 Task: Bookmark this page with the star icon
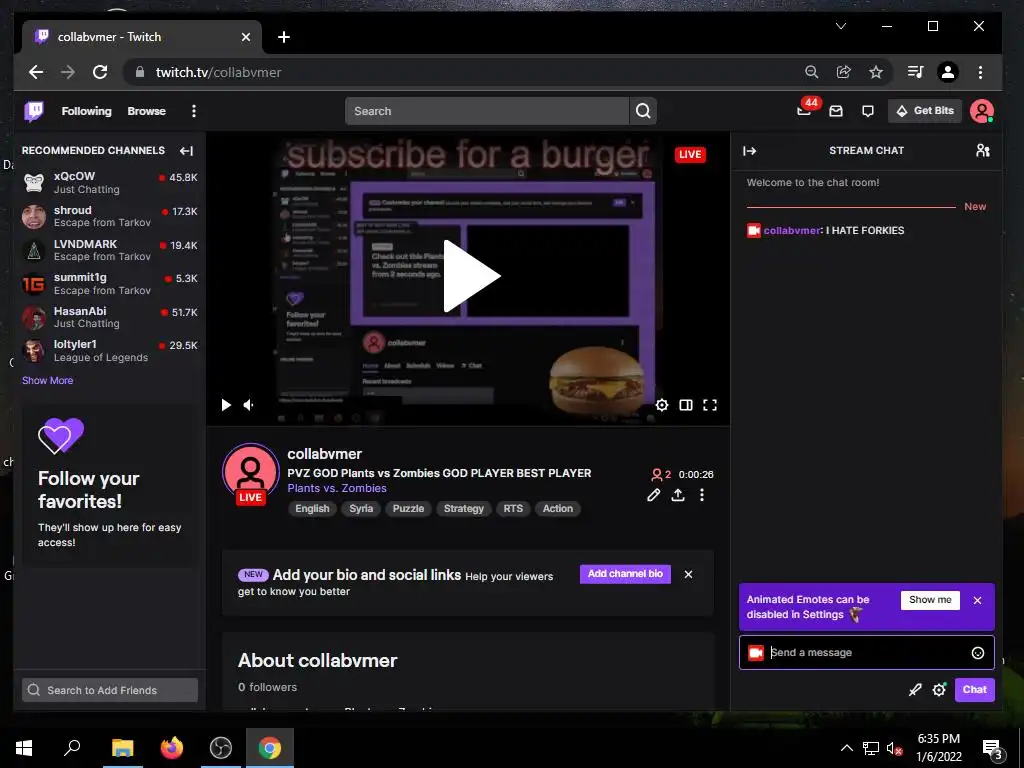tap(876, 72)
